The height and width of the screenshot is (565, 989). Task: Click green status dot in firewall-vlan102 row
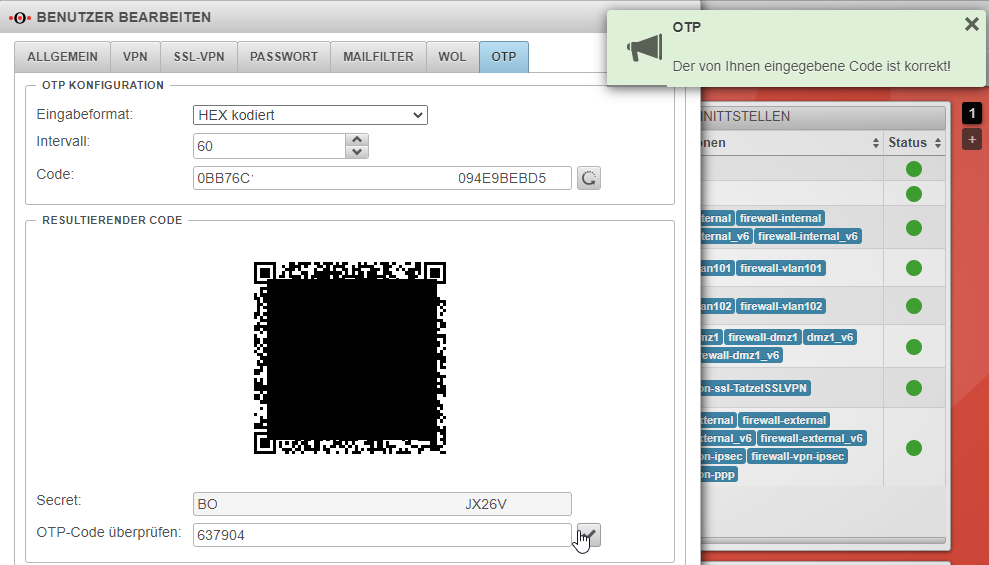click(914, 306)
